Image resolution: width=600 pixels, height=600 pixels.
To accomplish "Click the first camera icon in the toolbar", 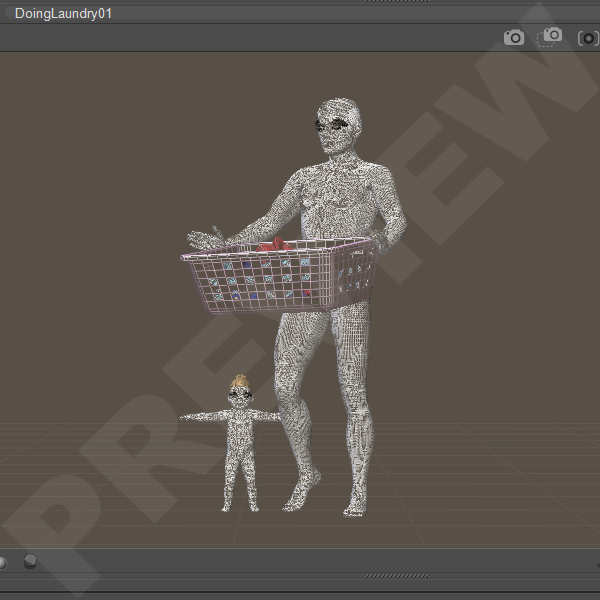I will [514, 38].
